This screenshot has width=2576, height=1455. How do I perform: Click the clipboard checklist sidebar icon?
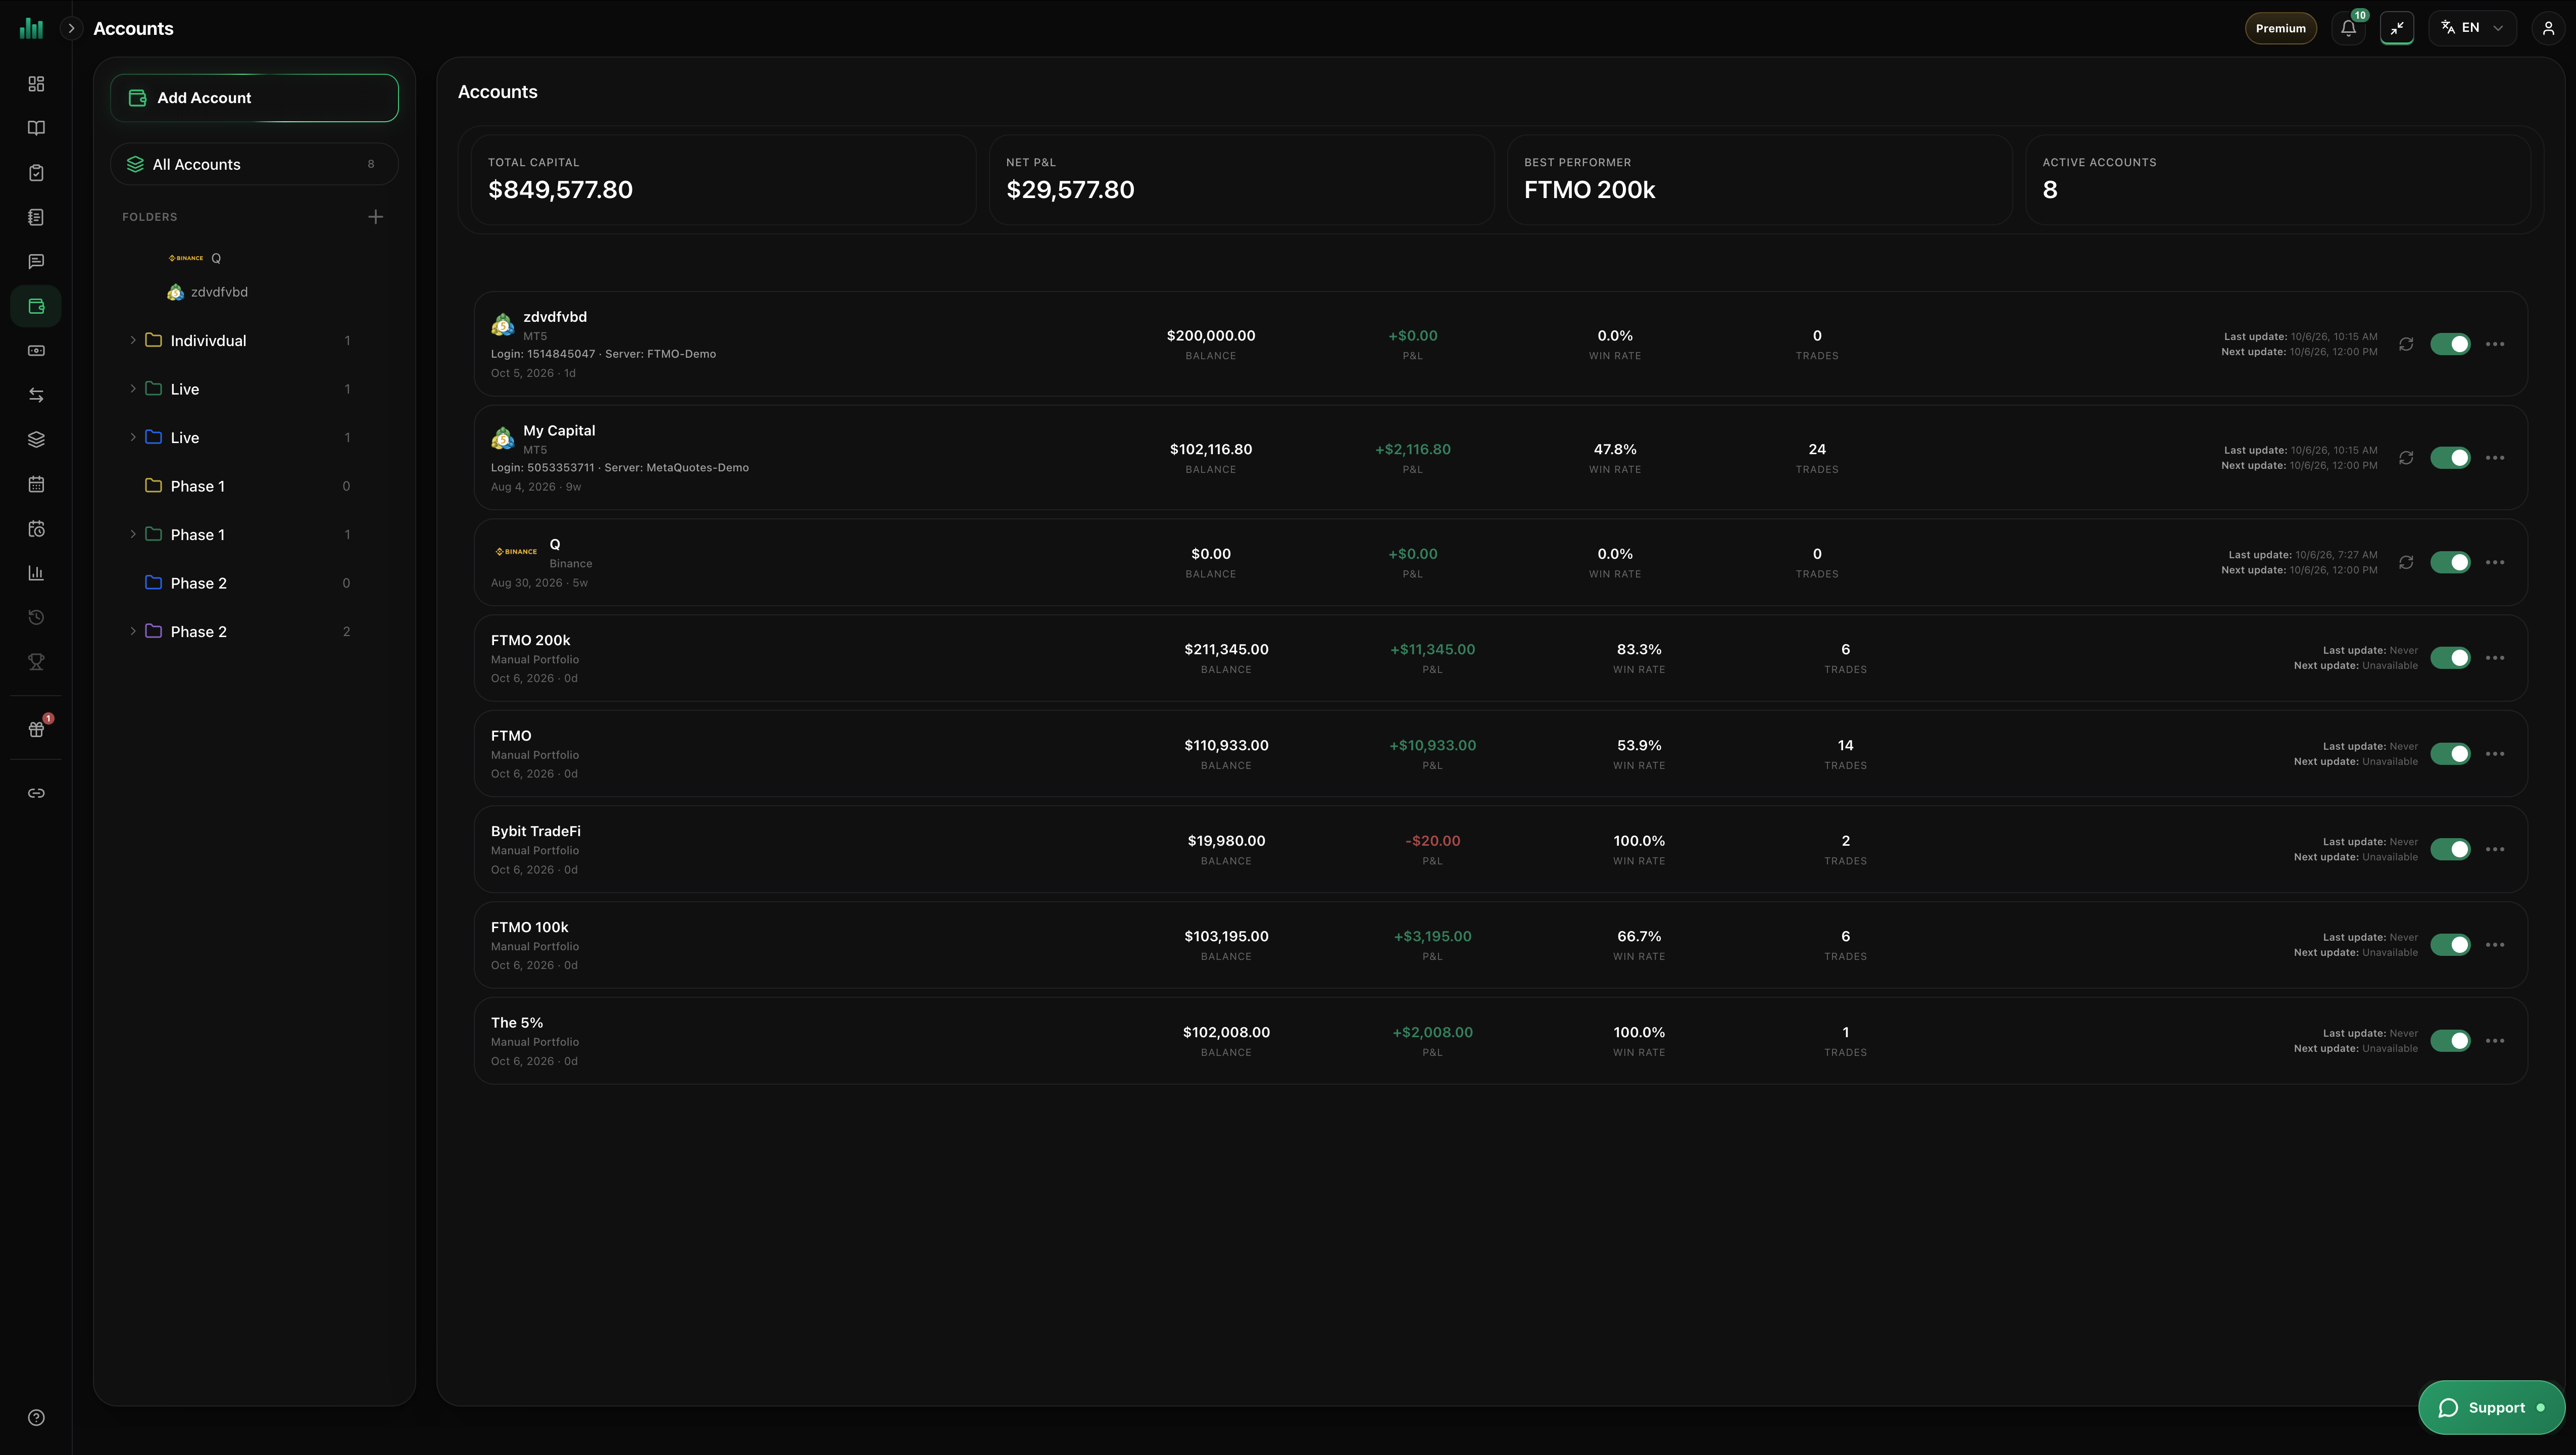[x=36, y=173]
